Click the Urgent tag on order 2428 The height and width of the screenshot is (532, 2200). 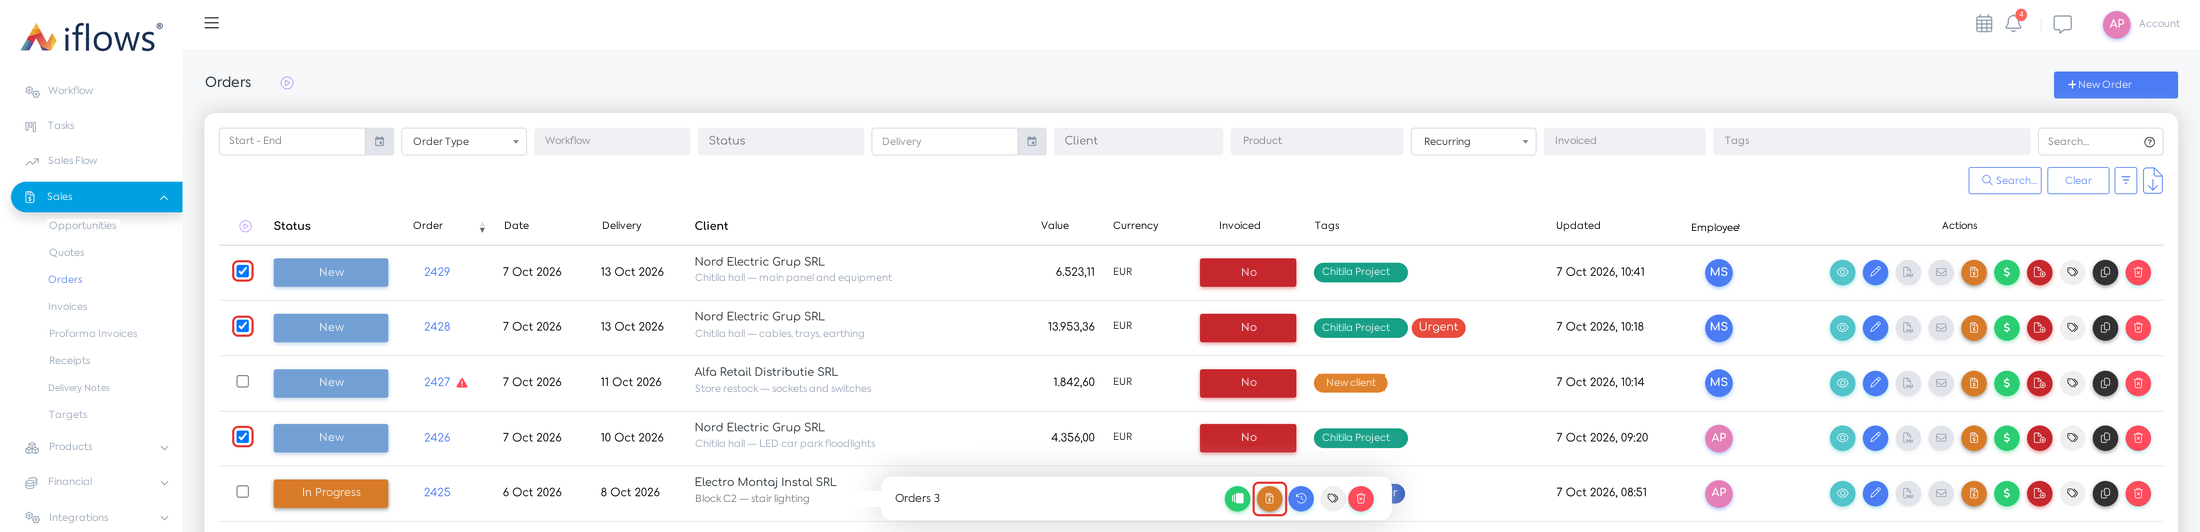1438,327
